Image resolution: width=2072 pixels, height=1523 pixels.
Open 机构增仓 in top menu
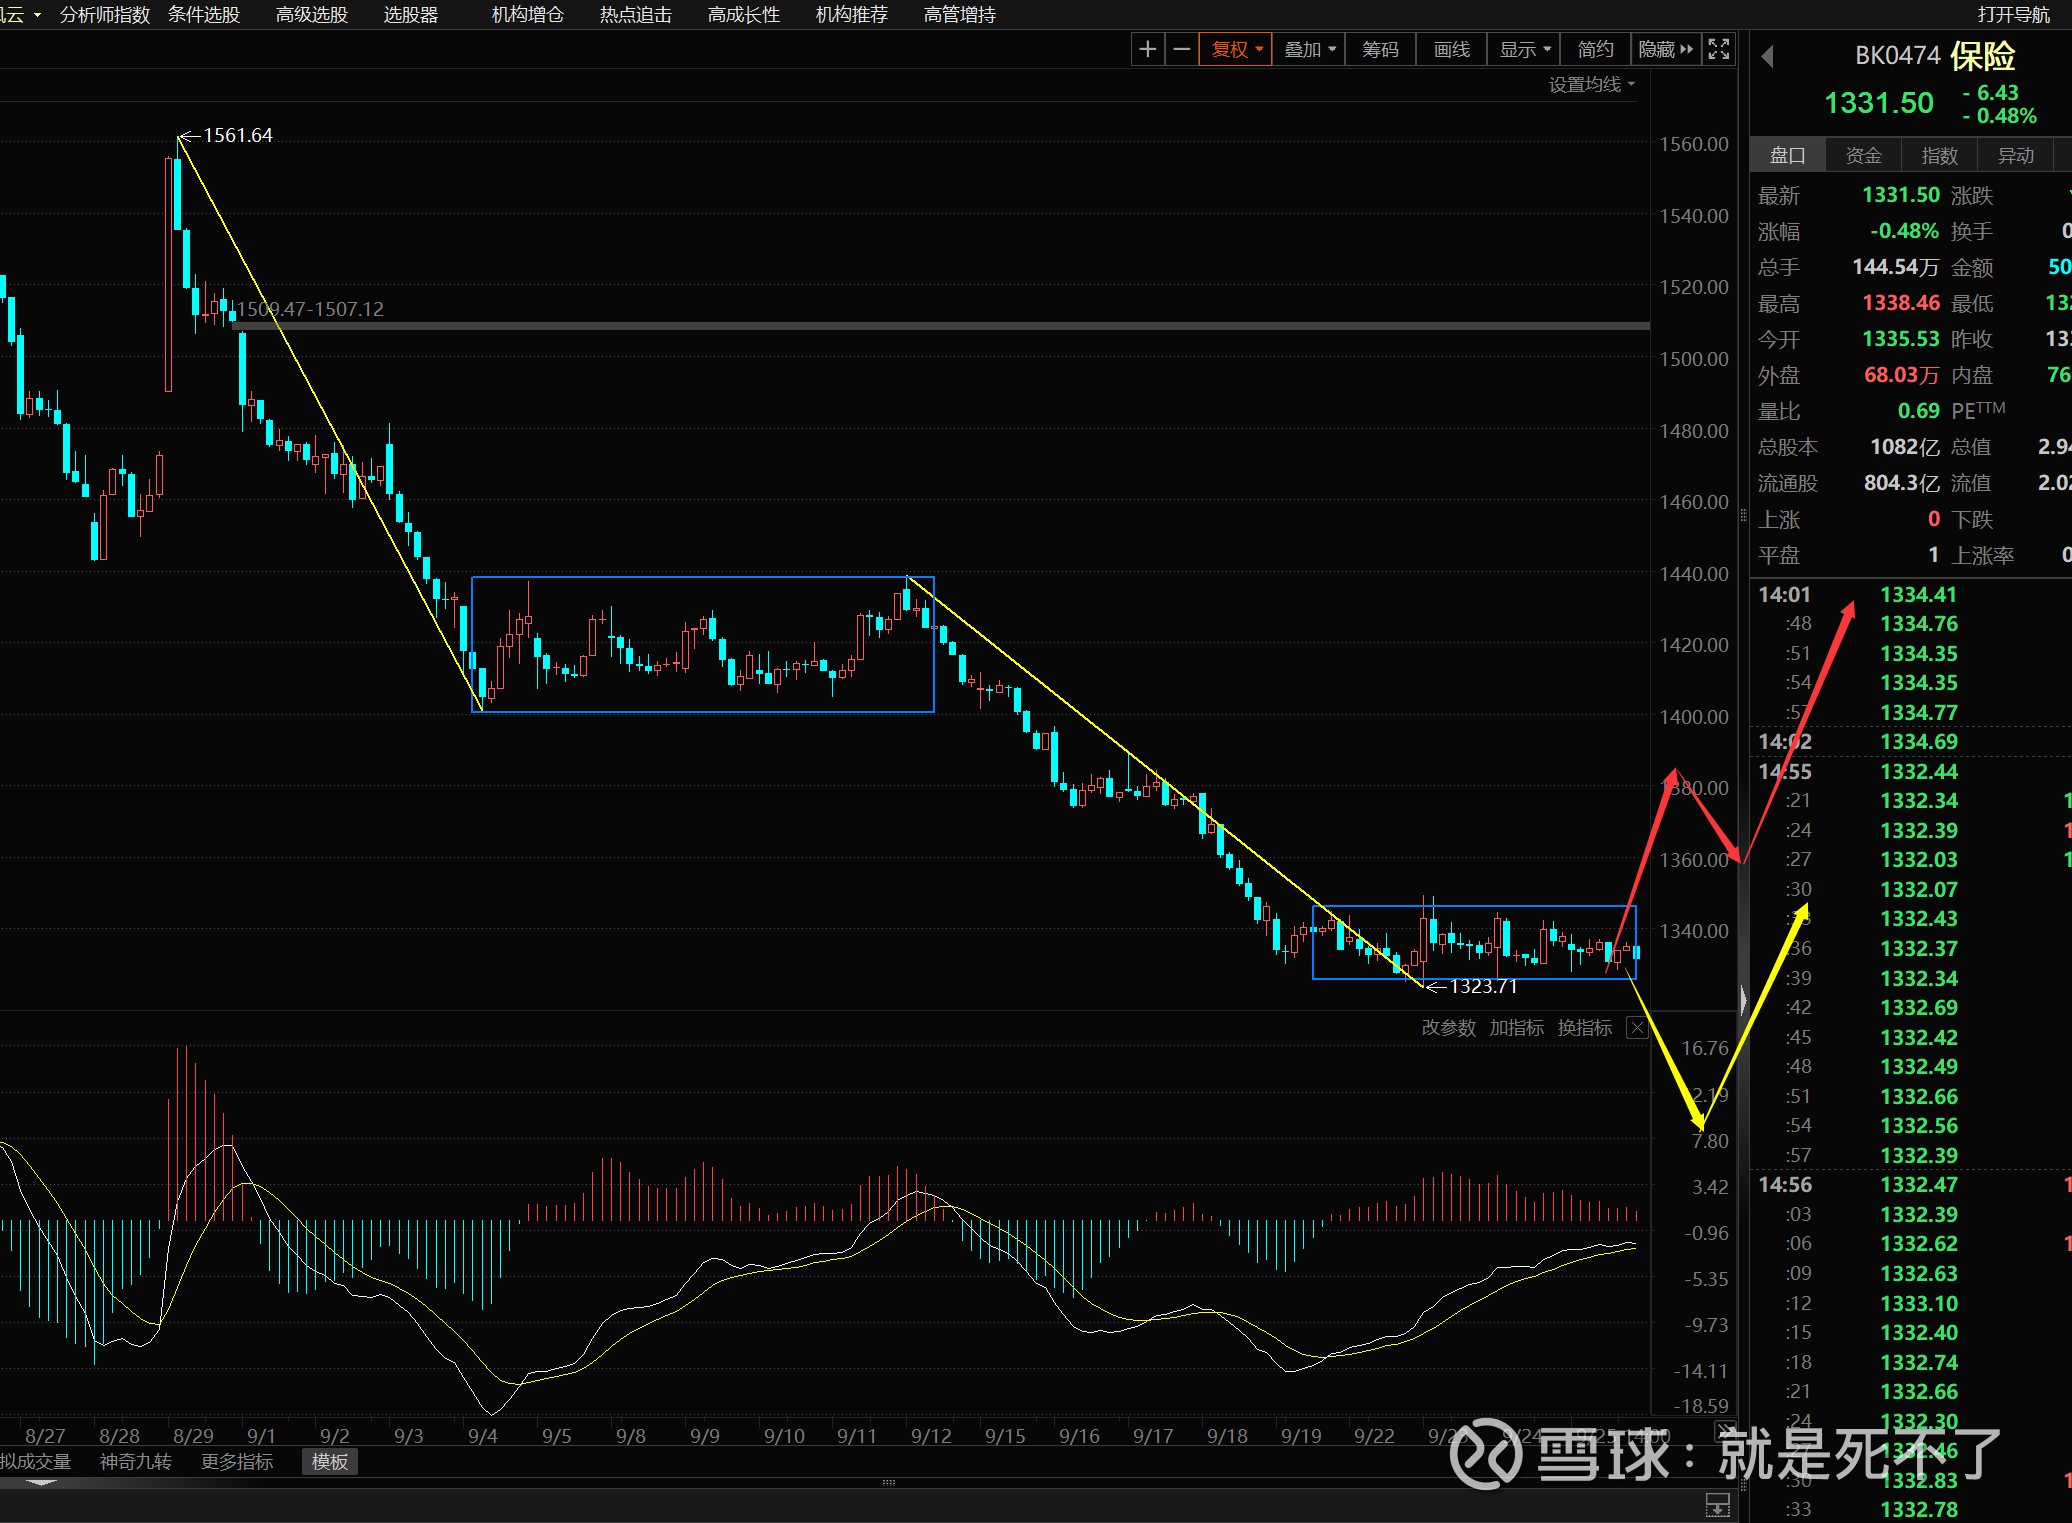point(527,15)
